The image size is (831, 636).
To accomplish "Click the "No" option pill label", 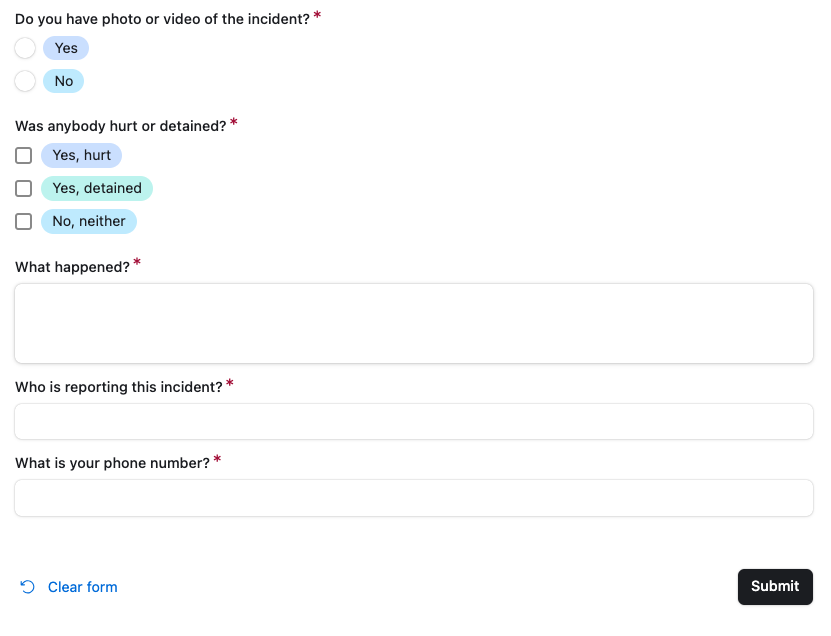I will click(64, 81).
